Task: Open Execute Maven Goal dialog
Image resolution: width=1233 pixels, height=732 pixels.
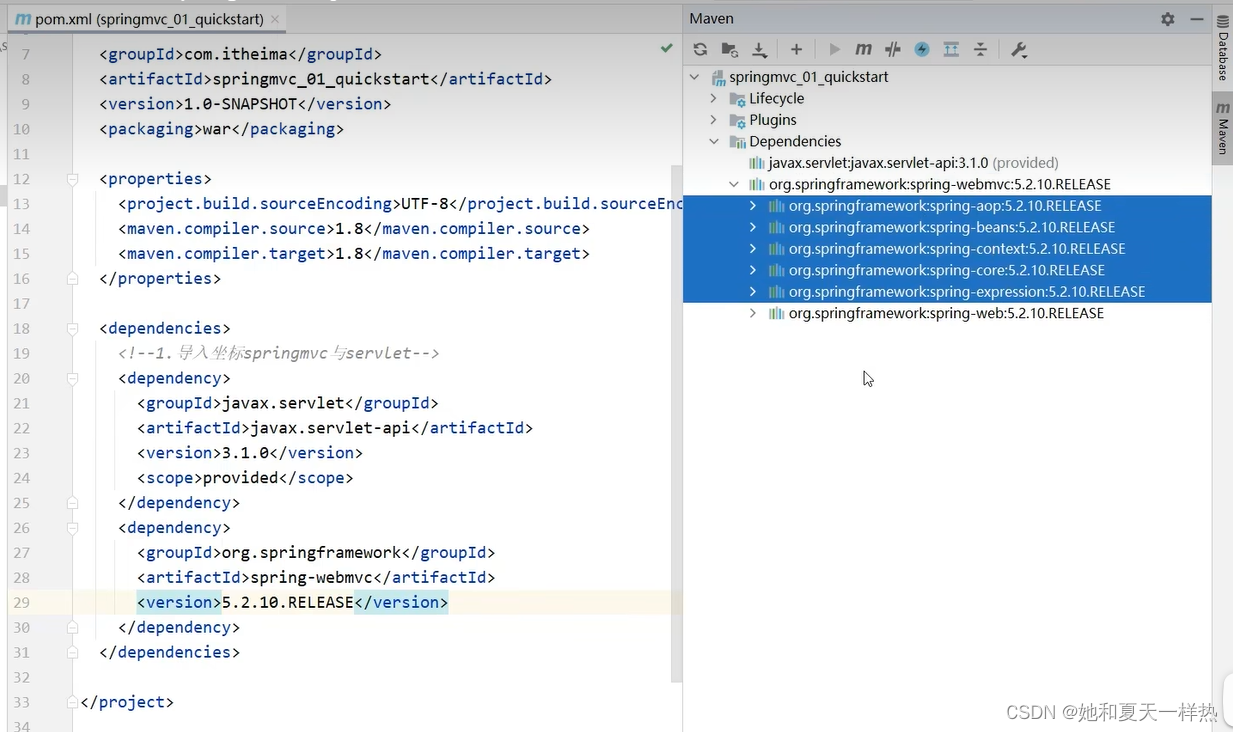Action: 863,49
